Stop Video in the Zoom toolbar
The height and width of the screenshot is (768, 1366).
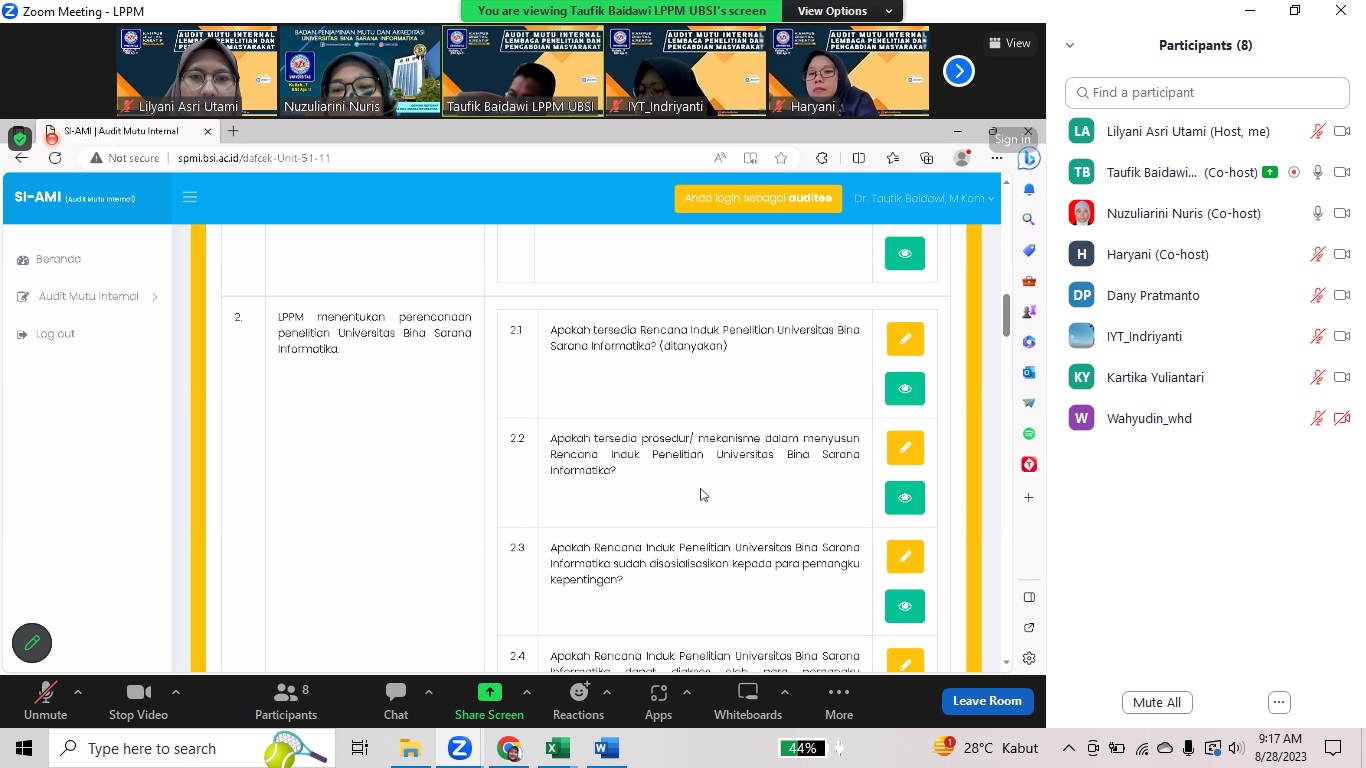coord(138,701)
